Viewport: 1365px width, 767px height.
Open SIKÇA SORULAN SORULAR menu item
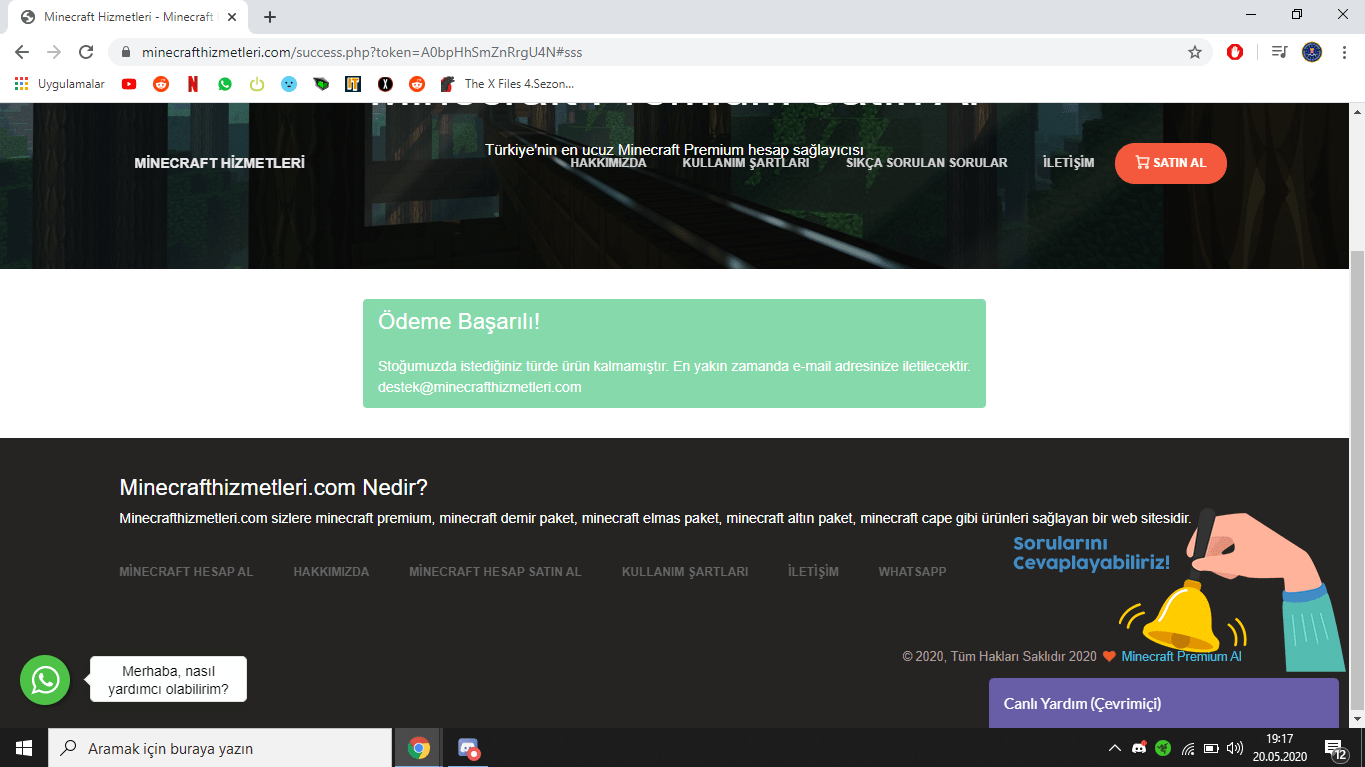(927, 163)
